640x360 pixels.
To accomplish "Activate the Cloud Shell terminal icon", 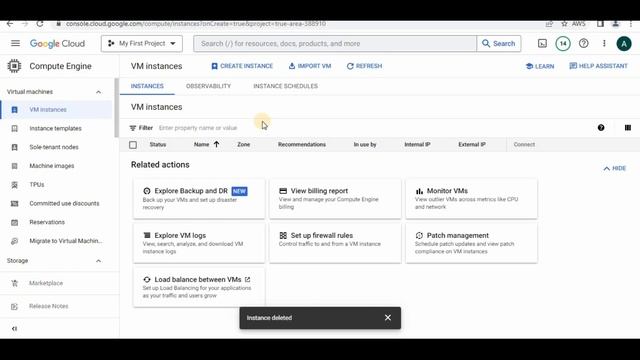I will [x=542, y=43].
